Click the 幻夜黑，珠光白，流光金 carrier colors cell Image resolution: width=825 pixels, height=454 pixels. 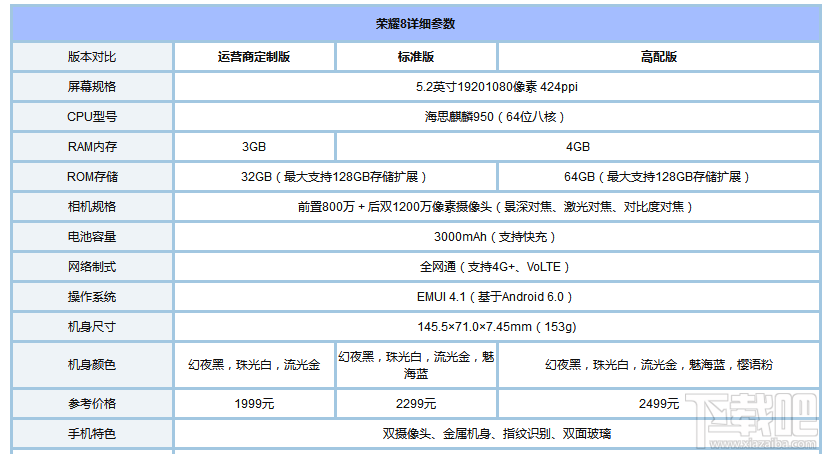(x=254, y=365)
